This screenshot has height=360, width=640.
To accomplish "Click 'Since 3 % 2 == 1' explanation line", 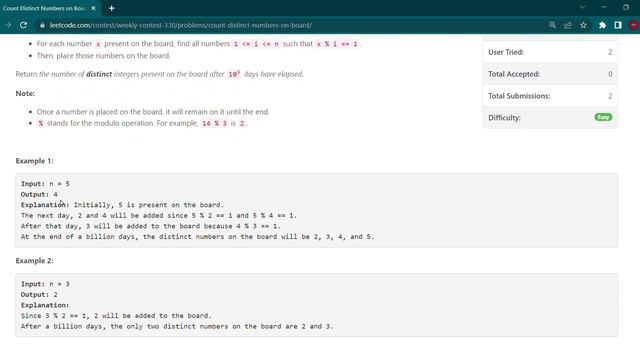I will coord(116,316).
